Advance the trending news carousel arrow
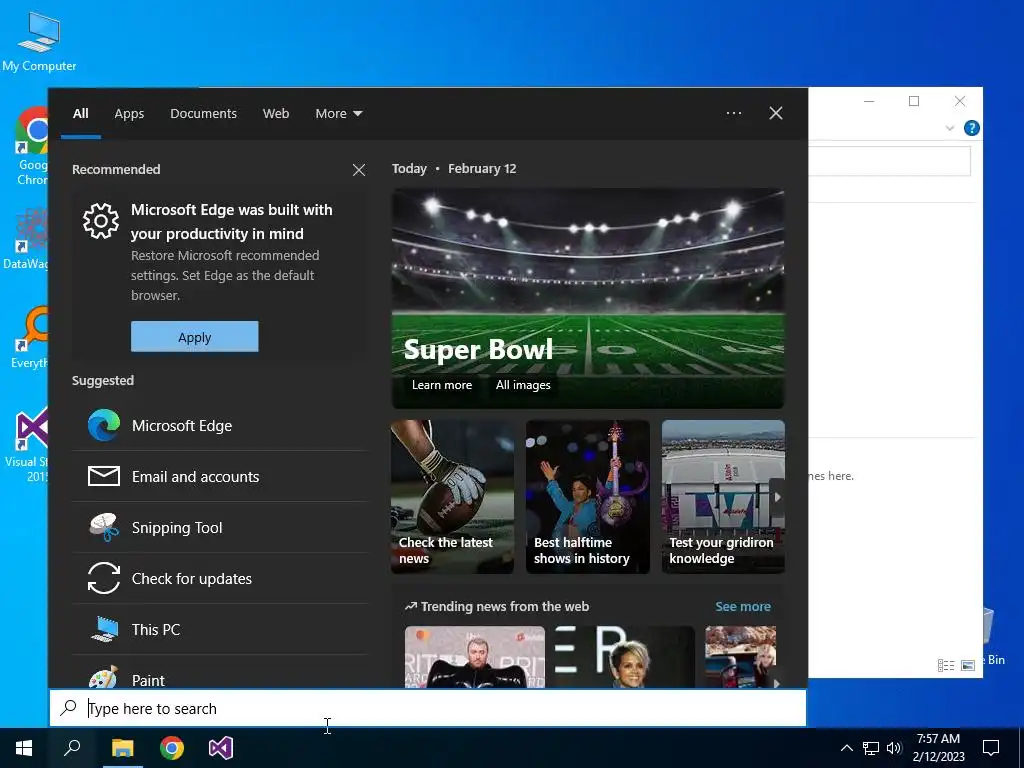The height and width of the screenshot is (768, 1024). pos(776,682)
